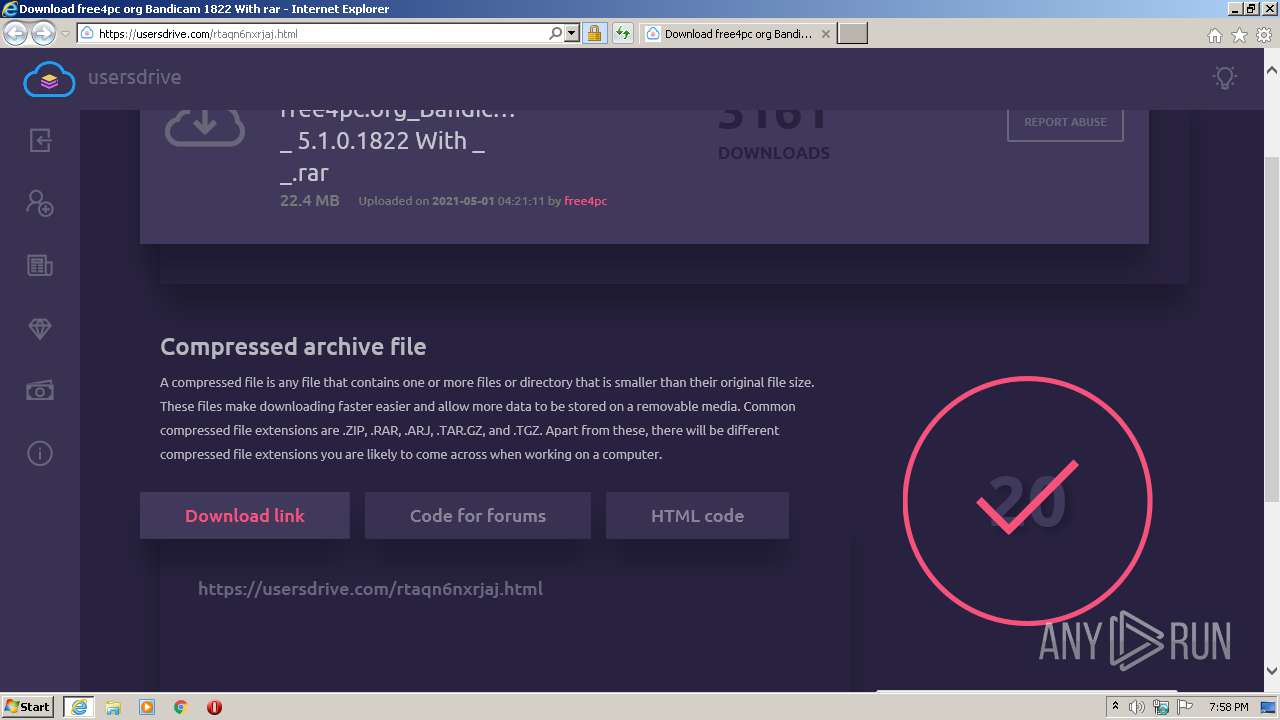The image size is (1280, 720).
Task: Open the info circle sidebar icon
Action: 40,453
